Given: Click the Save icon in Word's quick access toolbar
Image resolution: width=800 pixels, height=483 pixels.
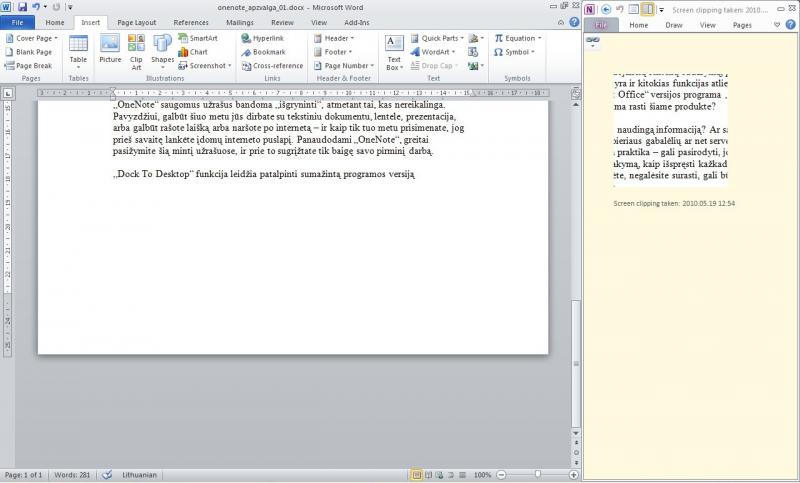Looking at the screenshot, I should point(22,7).
